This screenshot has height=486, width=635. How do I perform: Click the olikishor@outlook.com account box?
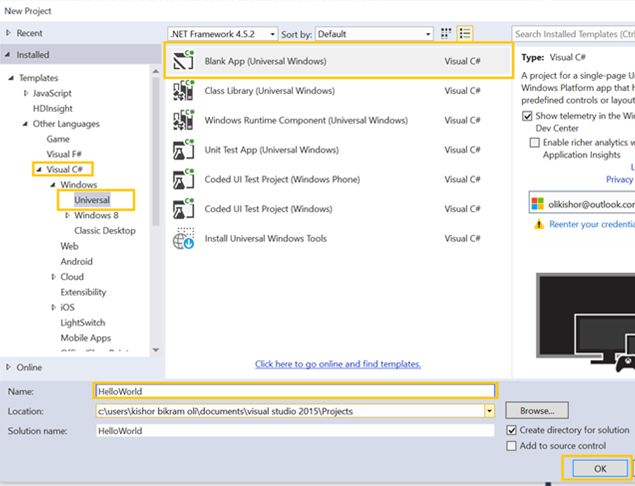(582, 202)
